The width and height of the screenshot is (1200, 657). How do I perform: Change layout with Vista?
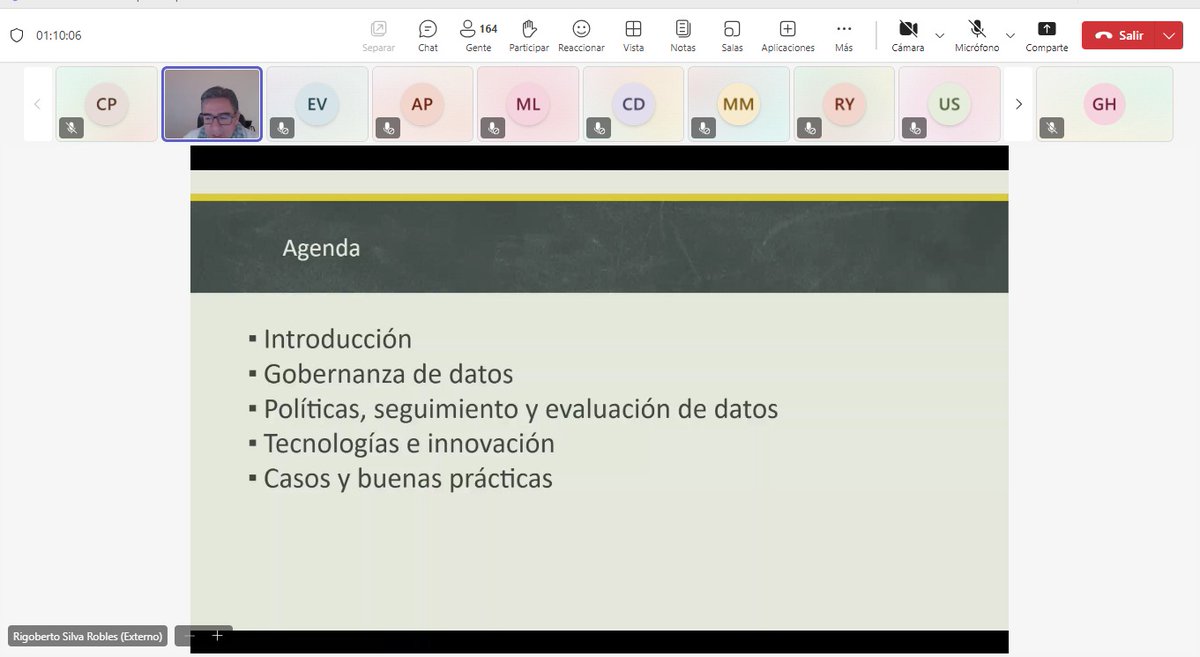click(633, 35)
